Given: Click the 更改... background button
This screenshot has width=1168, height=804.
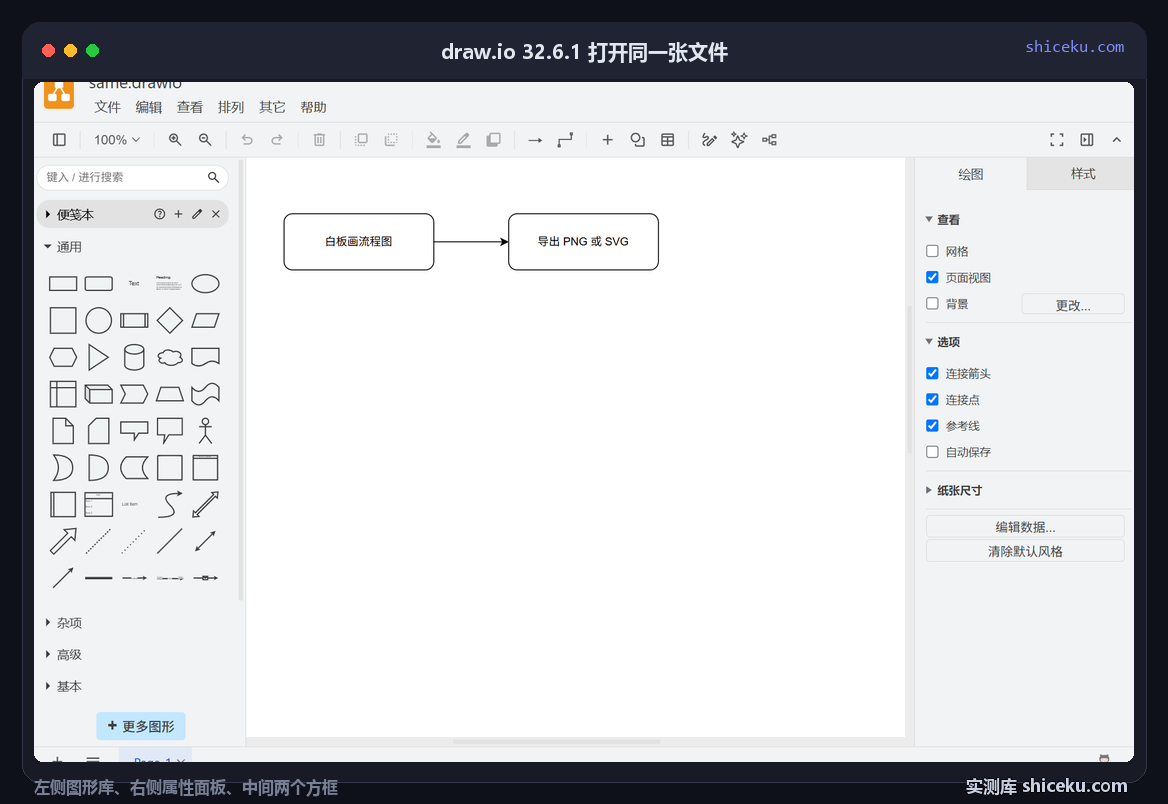Looking at the screenshot, I should click(1073, 305).
